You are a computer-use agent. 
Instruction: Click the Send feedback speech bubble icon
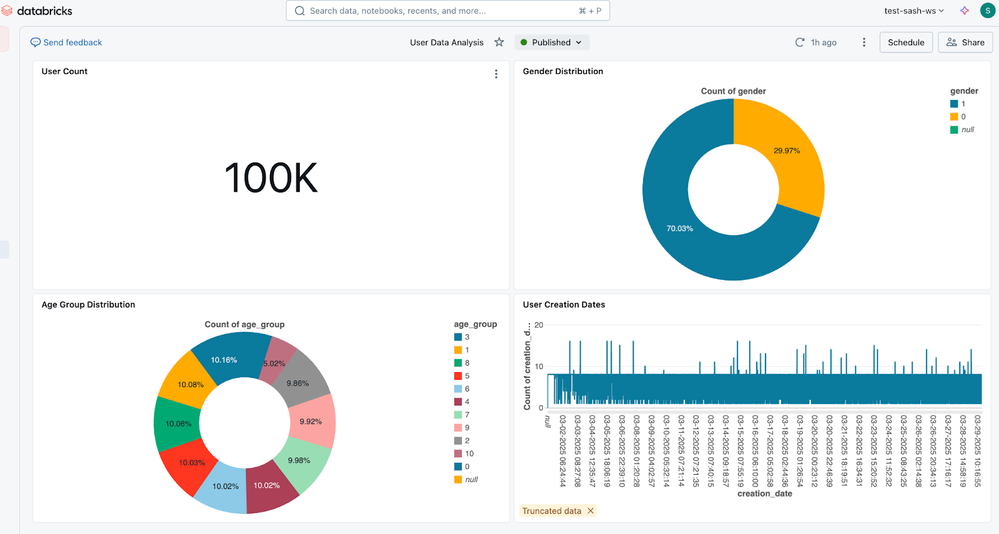(x=36, y=43)
